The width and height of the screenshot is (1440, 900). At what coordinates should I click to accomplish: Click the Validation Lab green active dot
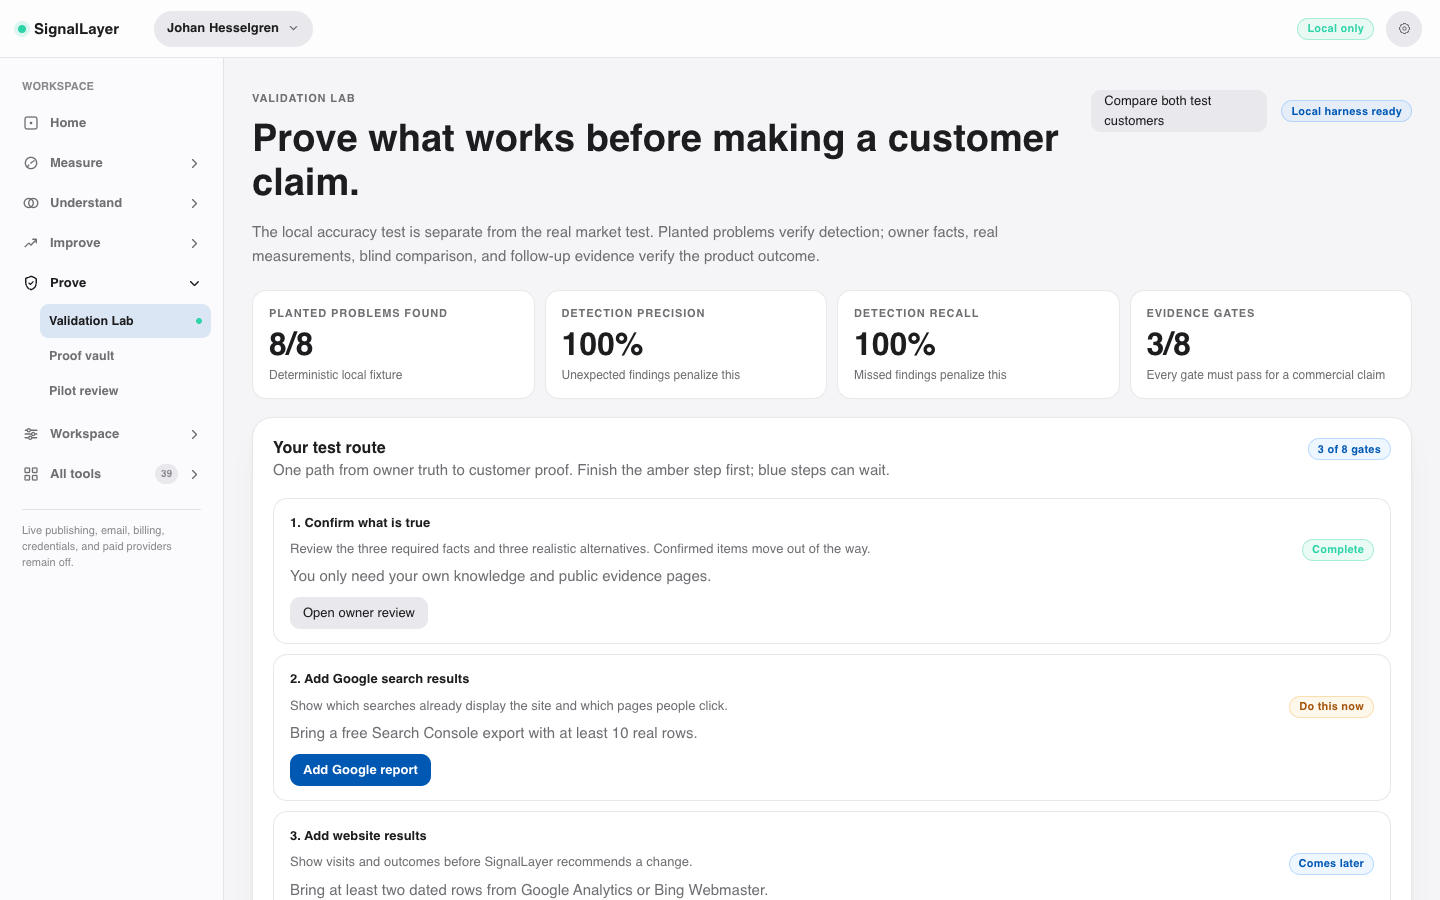199,321
